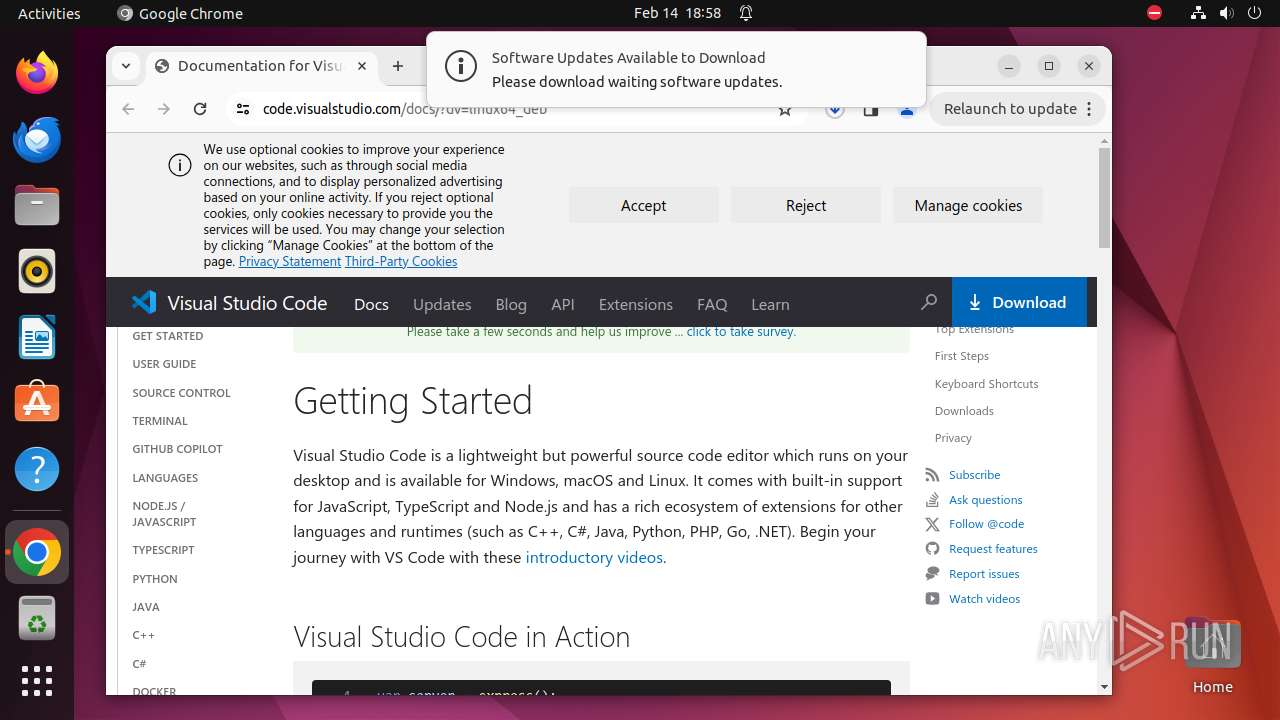Open the Files manager in dock
Viewport: 1280px width, 720px height.
point(37,205)
